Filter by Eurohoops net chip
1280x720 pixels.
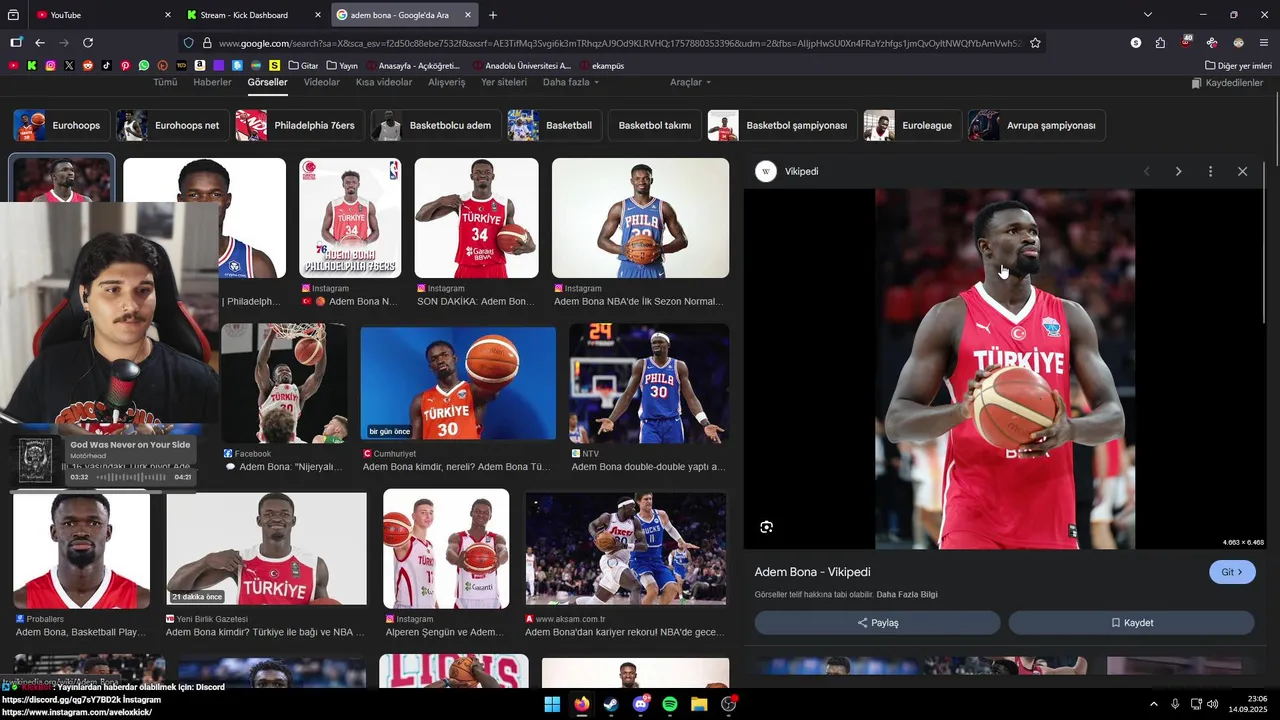point(172,125)
